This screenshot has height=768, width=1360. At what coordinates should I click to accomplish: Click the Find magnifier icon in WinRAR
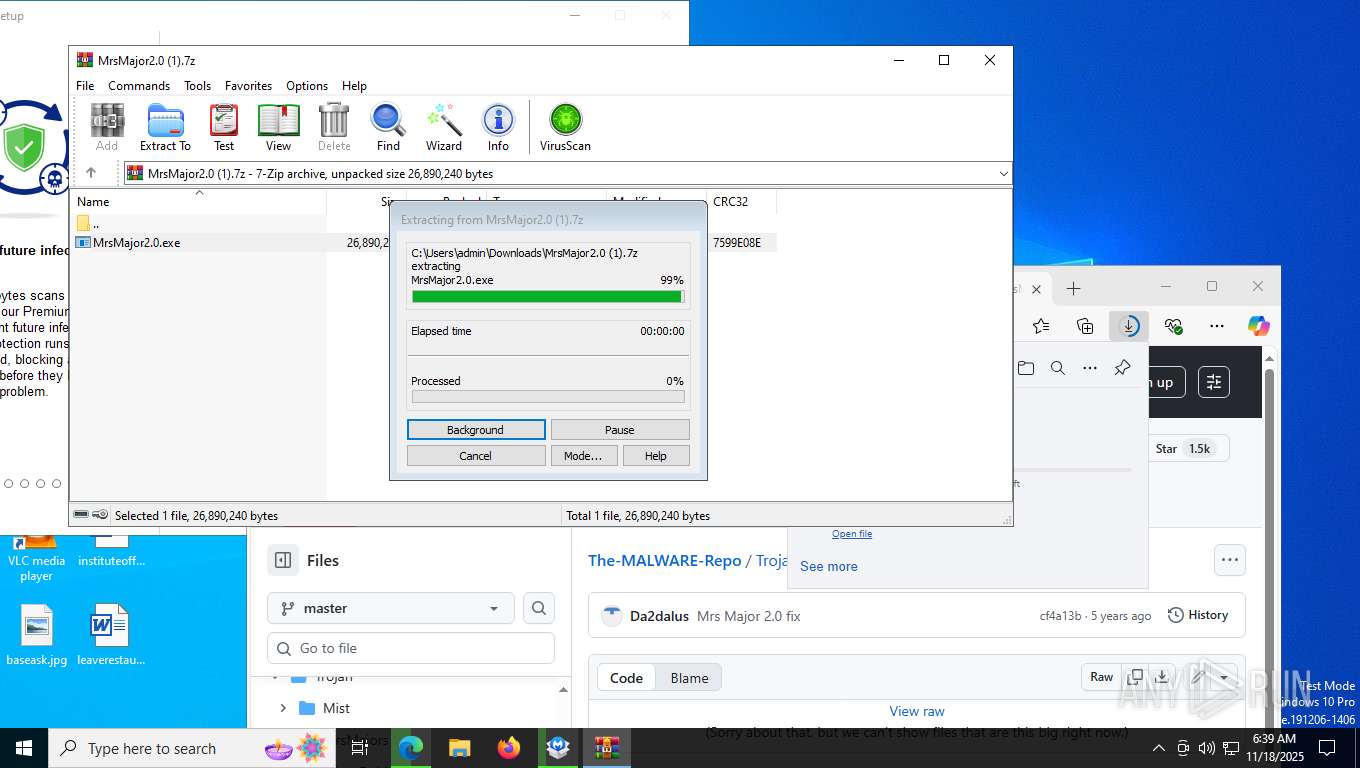pos(388,127)
